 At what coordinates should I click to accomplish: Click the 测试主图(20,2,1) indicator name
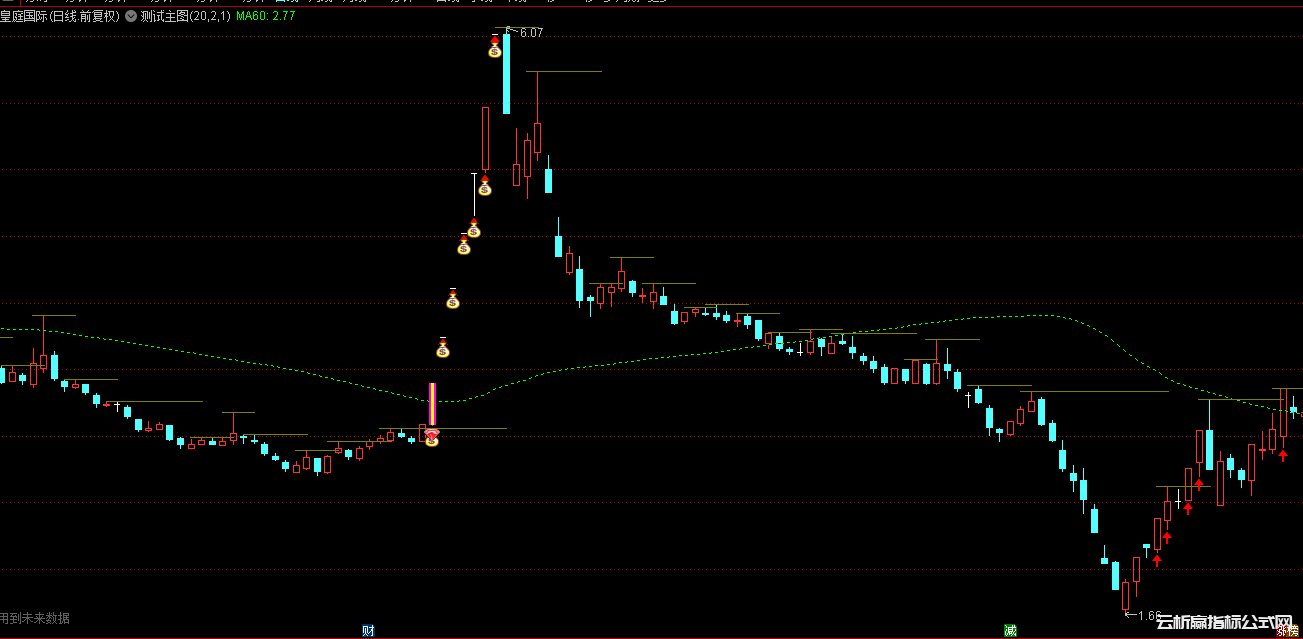[184, 16]
